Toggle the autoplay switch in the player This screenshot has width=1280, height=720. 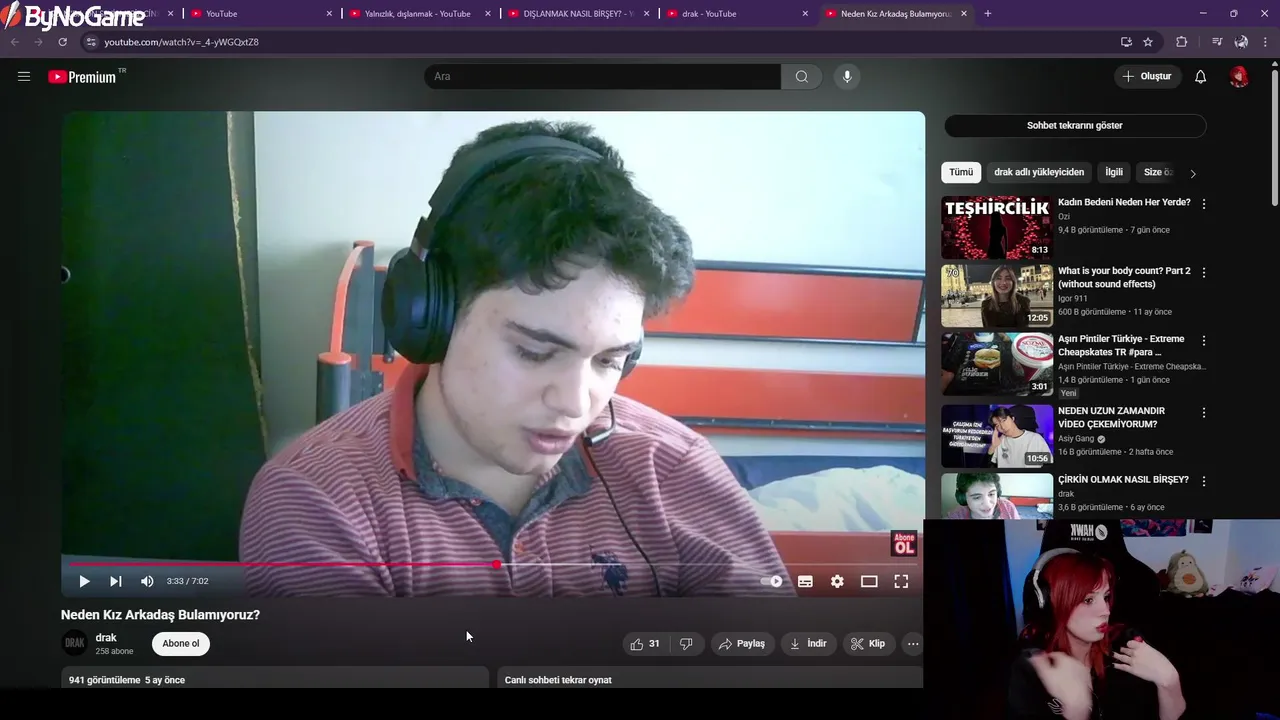772,581
